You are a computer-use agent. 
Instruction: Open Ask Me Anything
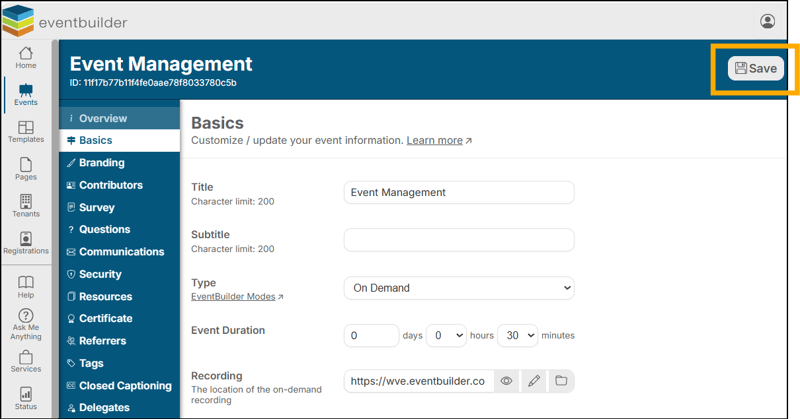(26, 325)
